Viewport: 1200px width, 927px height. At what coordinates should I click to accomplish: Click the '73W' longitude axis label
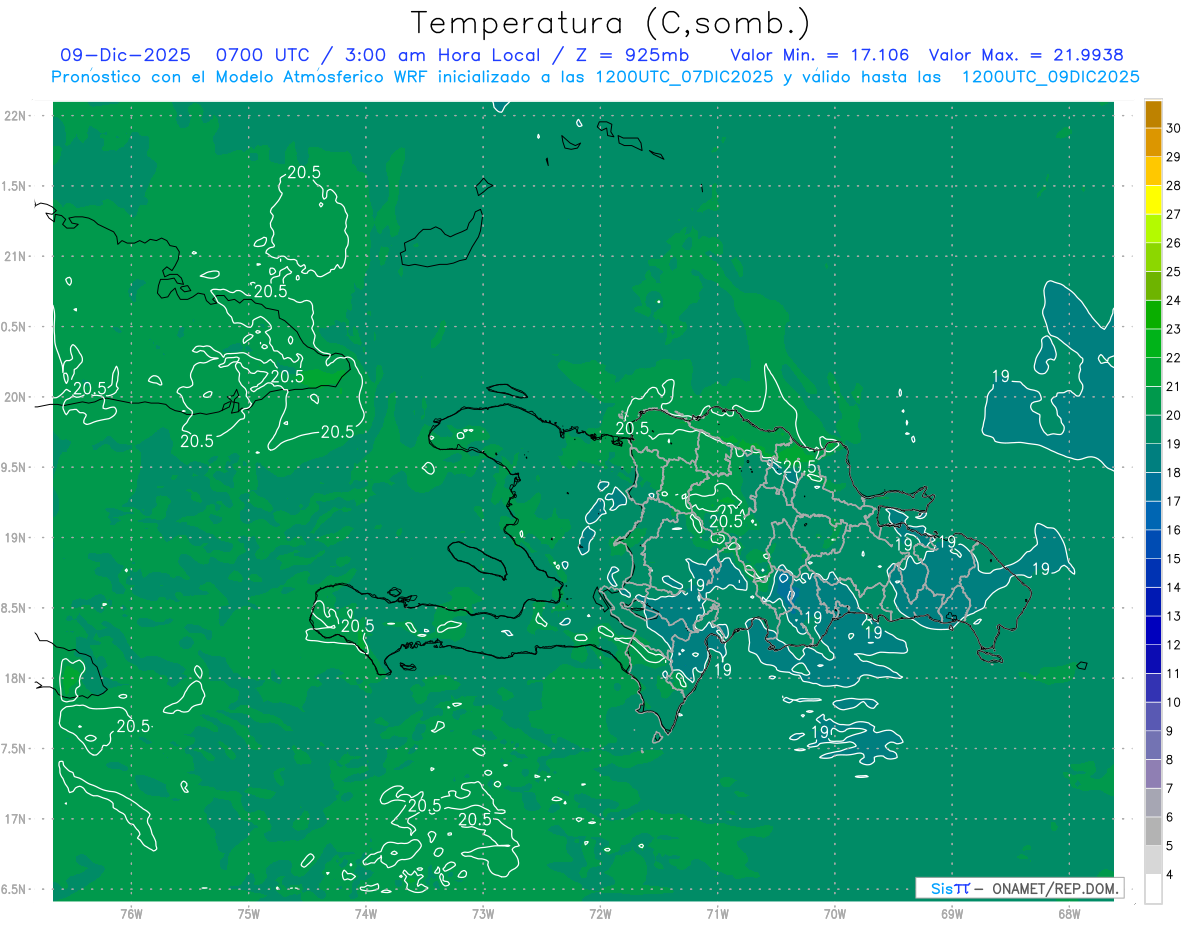483,914
